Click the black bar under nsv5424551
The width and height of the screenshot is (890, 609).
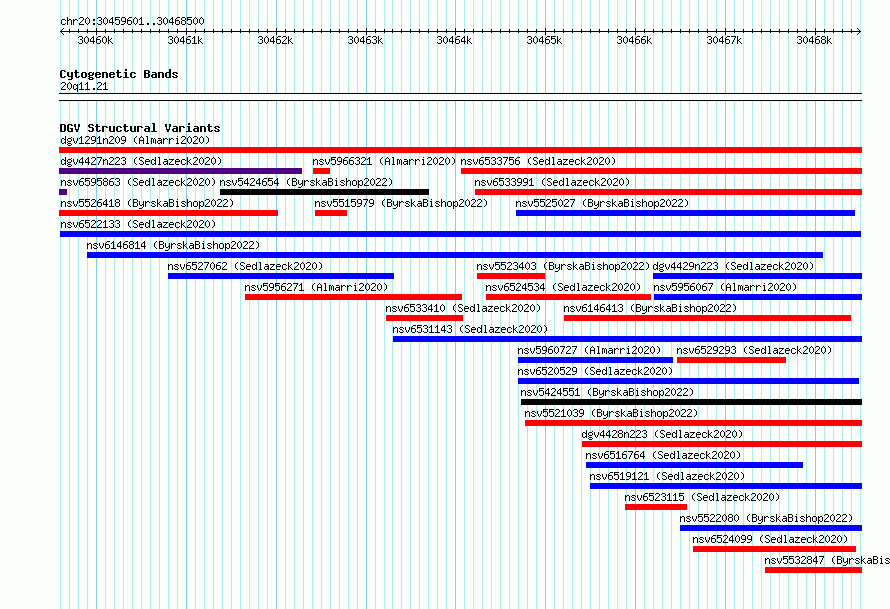(x=691, y=402)
